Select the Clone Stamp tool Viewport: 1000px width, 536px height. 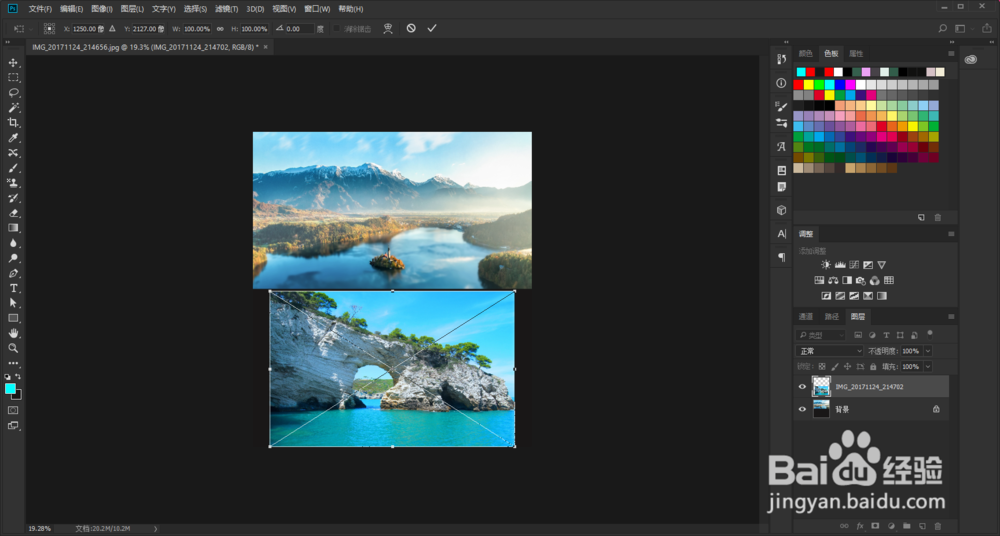(13, 183)
